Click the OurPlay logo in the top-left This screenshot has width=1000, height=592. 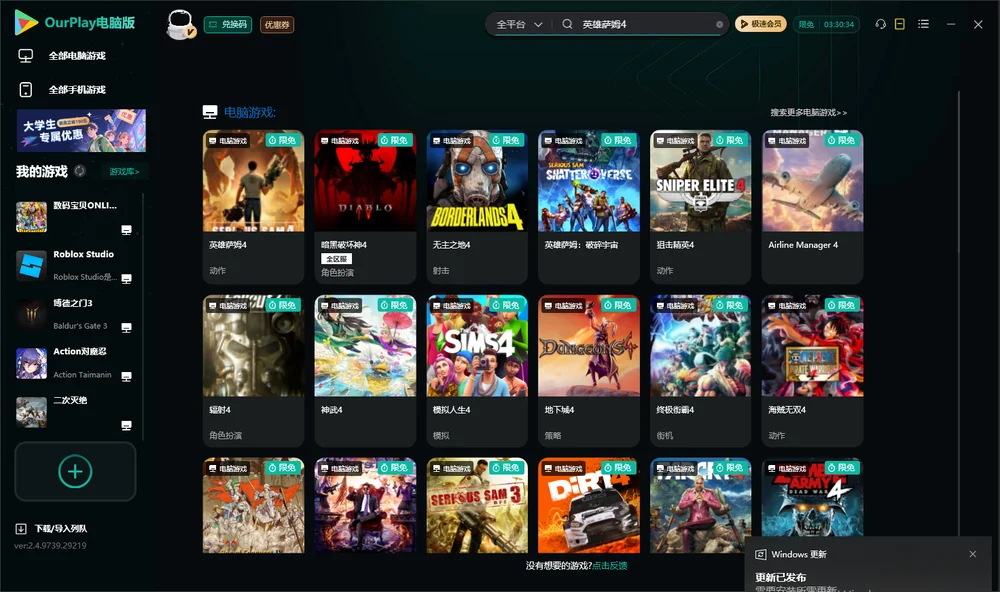coord(75,23)
